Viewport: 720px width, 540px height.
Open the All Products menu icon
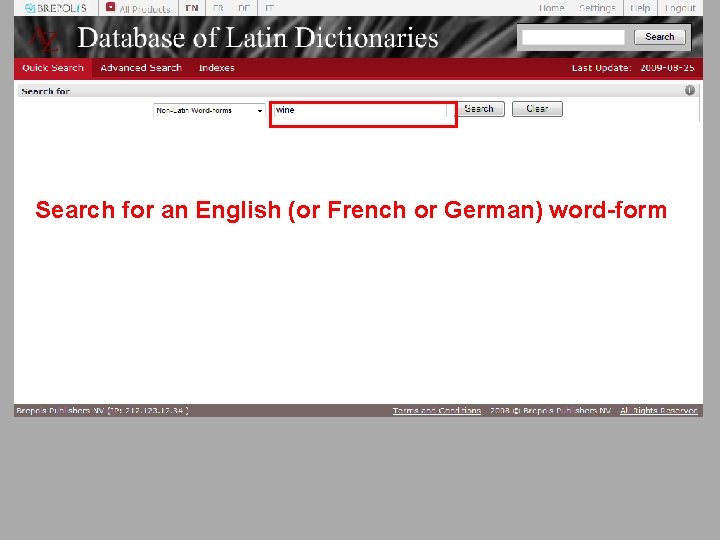click(110, 7)
